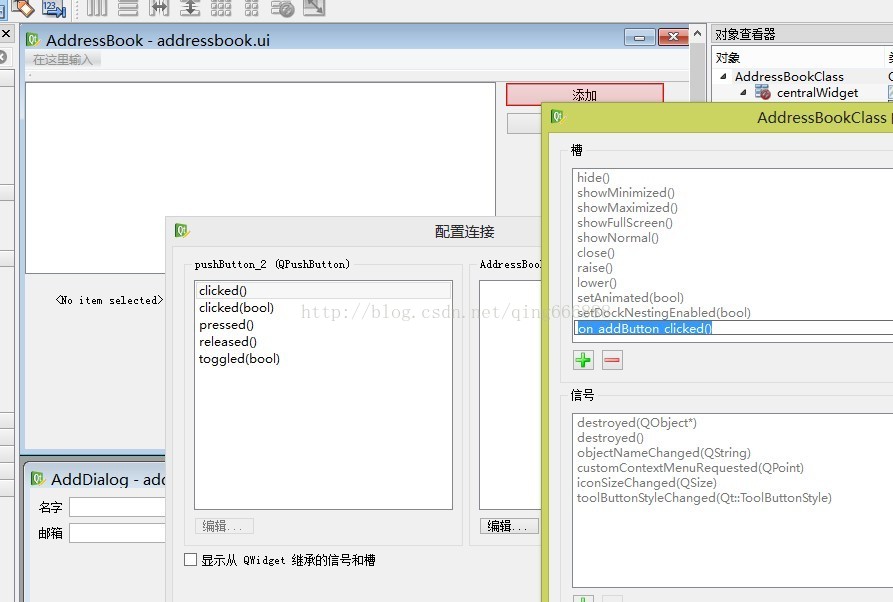
Task: Select hide() in the slot list
Action: point(593,178)
